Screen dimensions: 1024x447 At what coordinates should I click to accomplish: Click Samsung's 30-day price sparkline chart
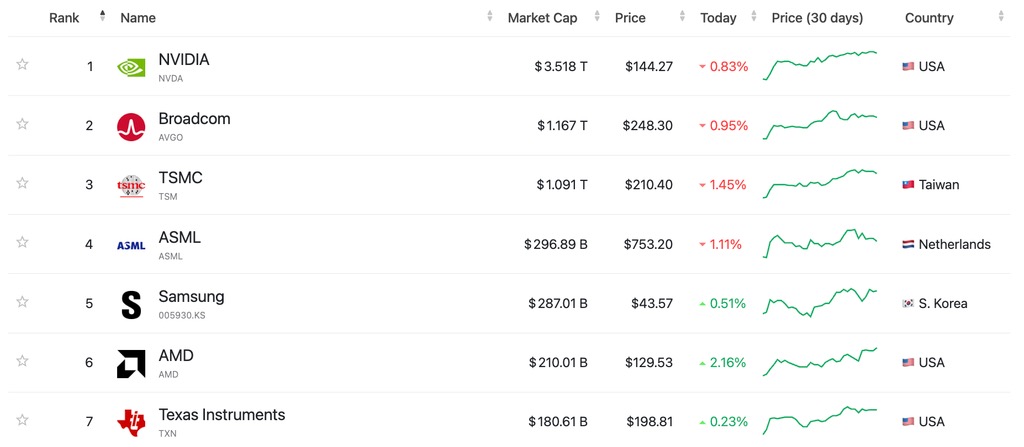[820, 302]
